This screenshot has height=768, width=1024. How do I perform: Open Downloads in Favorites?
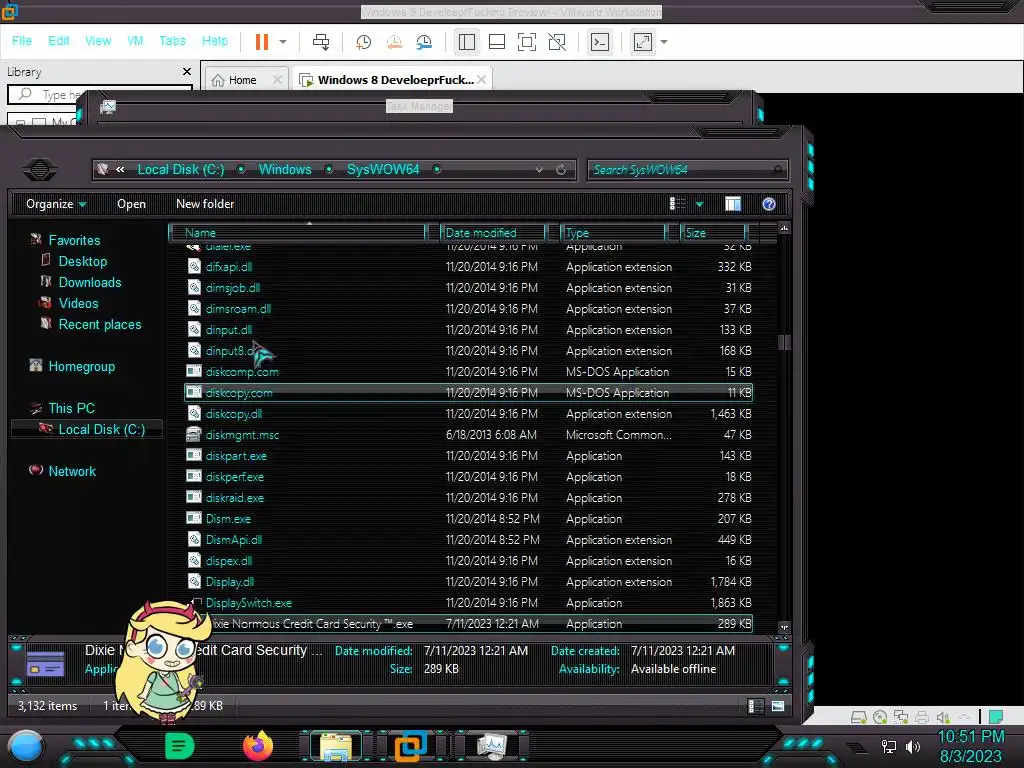pyautogui.click(x=89, y=282)
